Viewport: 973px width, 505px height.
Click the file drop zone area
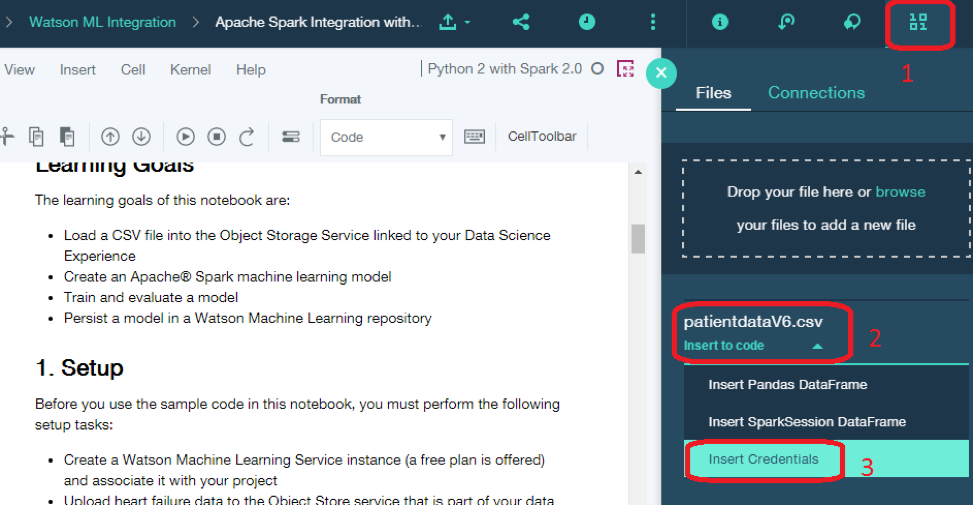pos(826,208)
